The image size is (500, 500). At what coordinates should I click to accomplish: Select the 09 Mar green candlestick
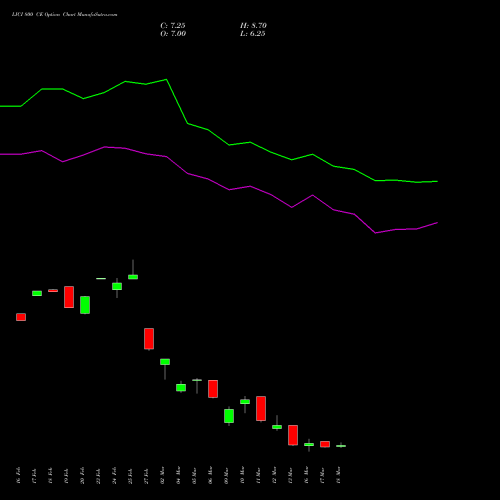point(229,416)
